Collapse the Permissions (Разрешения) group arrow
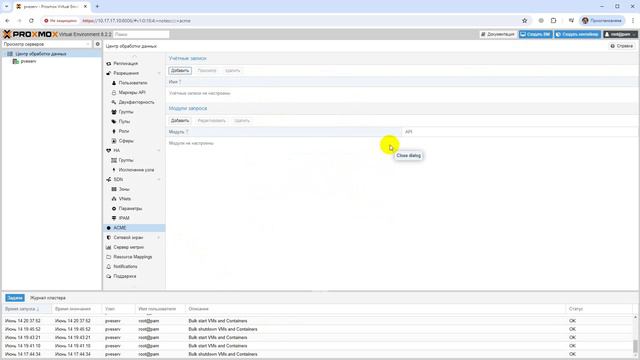640x360 pixels. pos(159,73)
